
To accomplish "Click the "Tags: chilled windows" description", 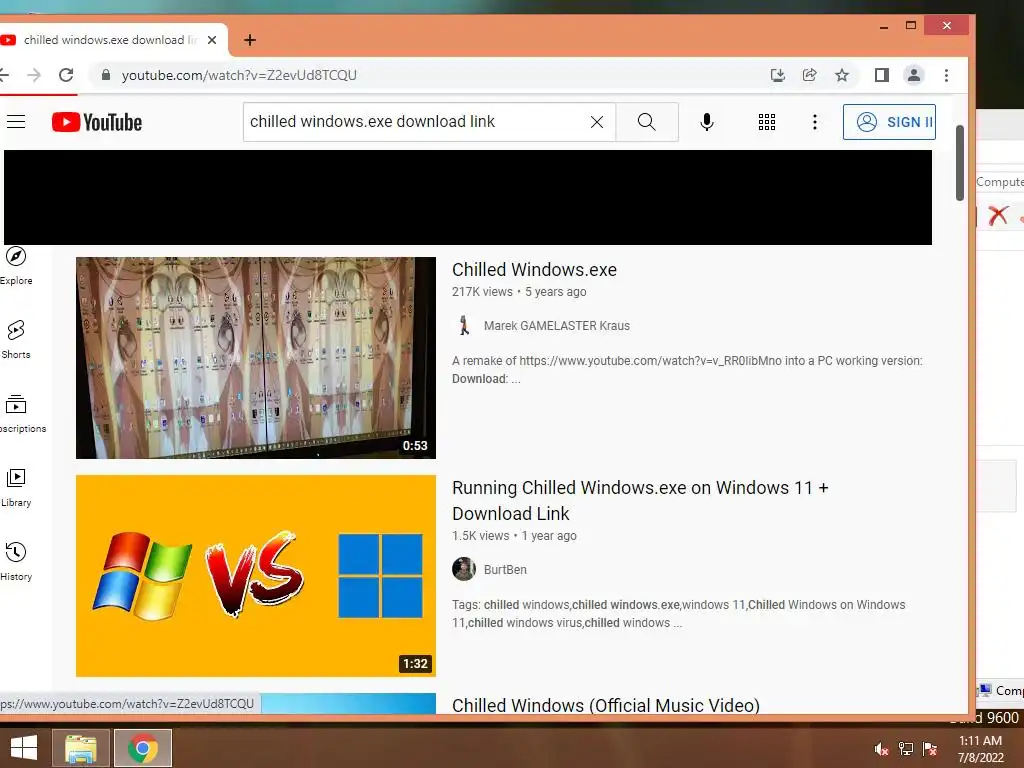I will [x=679, y=614].
